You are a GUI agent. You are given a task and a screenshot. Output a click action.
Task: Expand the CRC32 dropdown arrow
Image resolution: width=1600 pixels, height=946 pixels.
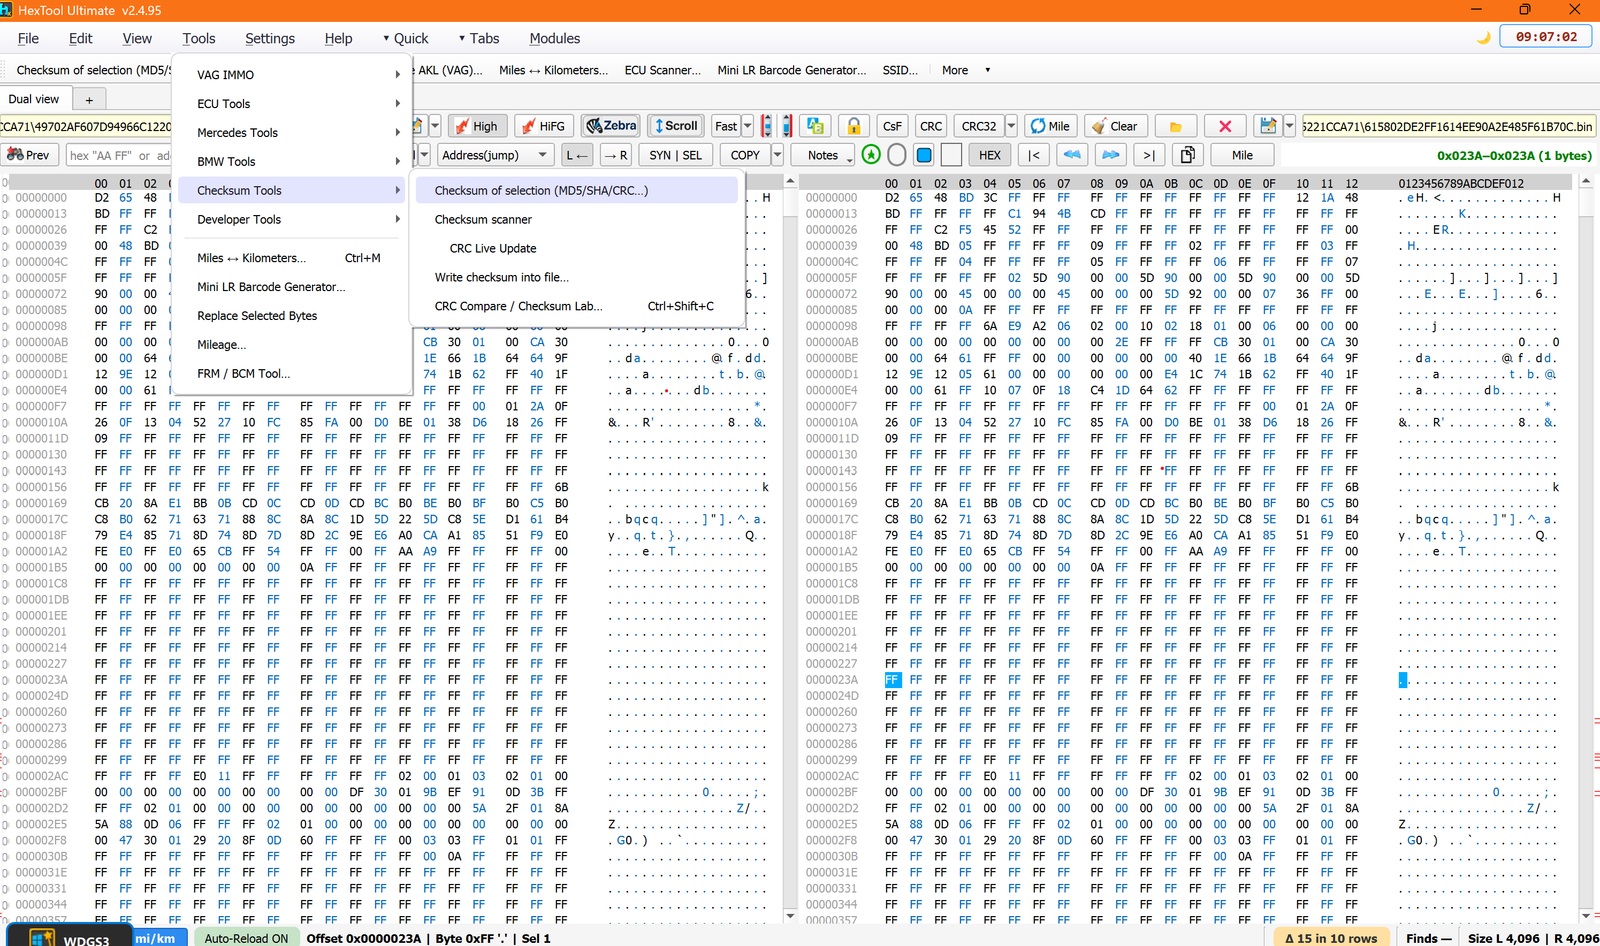tap(1011, 126)
